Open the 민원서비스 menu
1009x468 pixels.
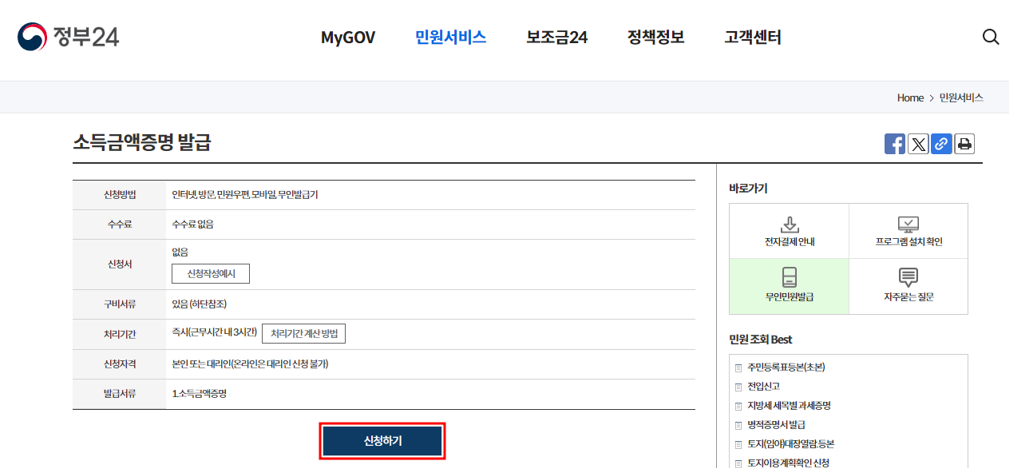point(450,37)
